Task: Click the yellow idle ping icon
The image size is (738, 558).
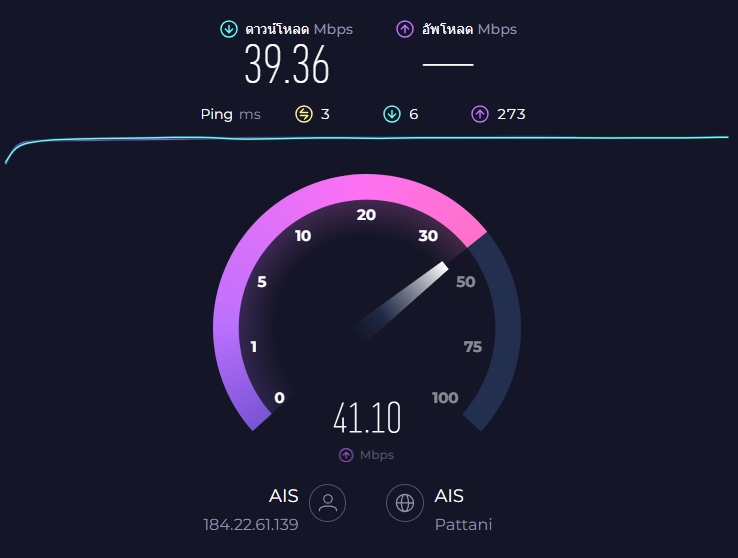Action: 304,114
